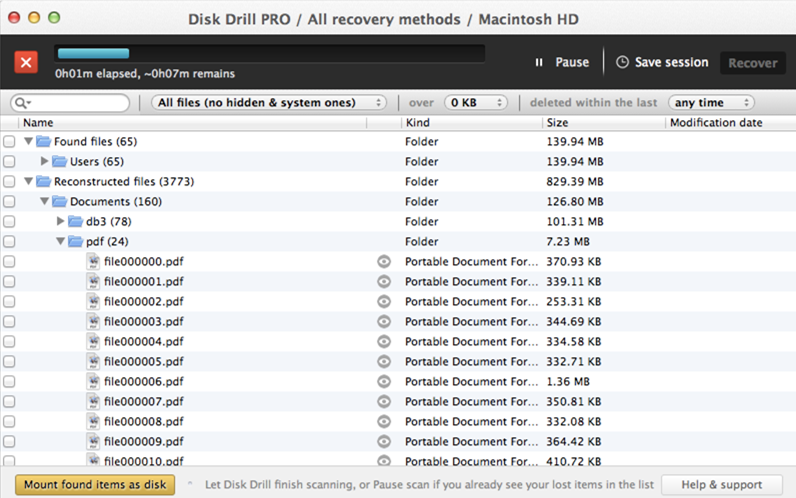Preview file000004.pdf with eye icon

click(x=384, y=341)
